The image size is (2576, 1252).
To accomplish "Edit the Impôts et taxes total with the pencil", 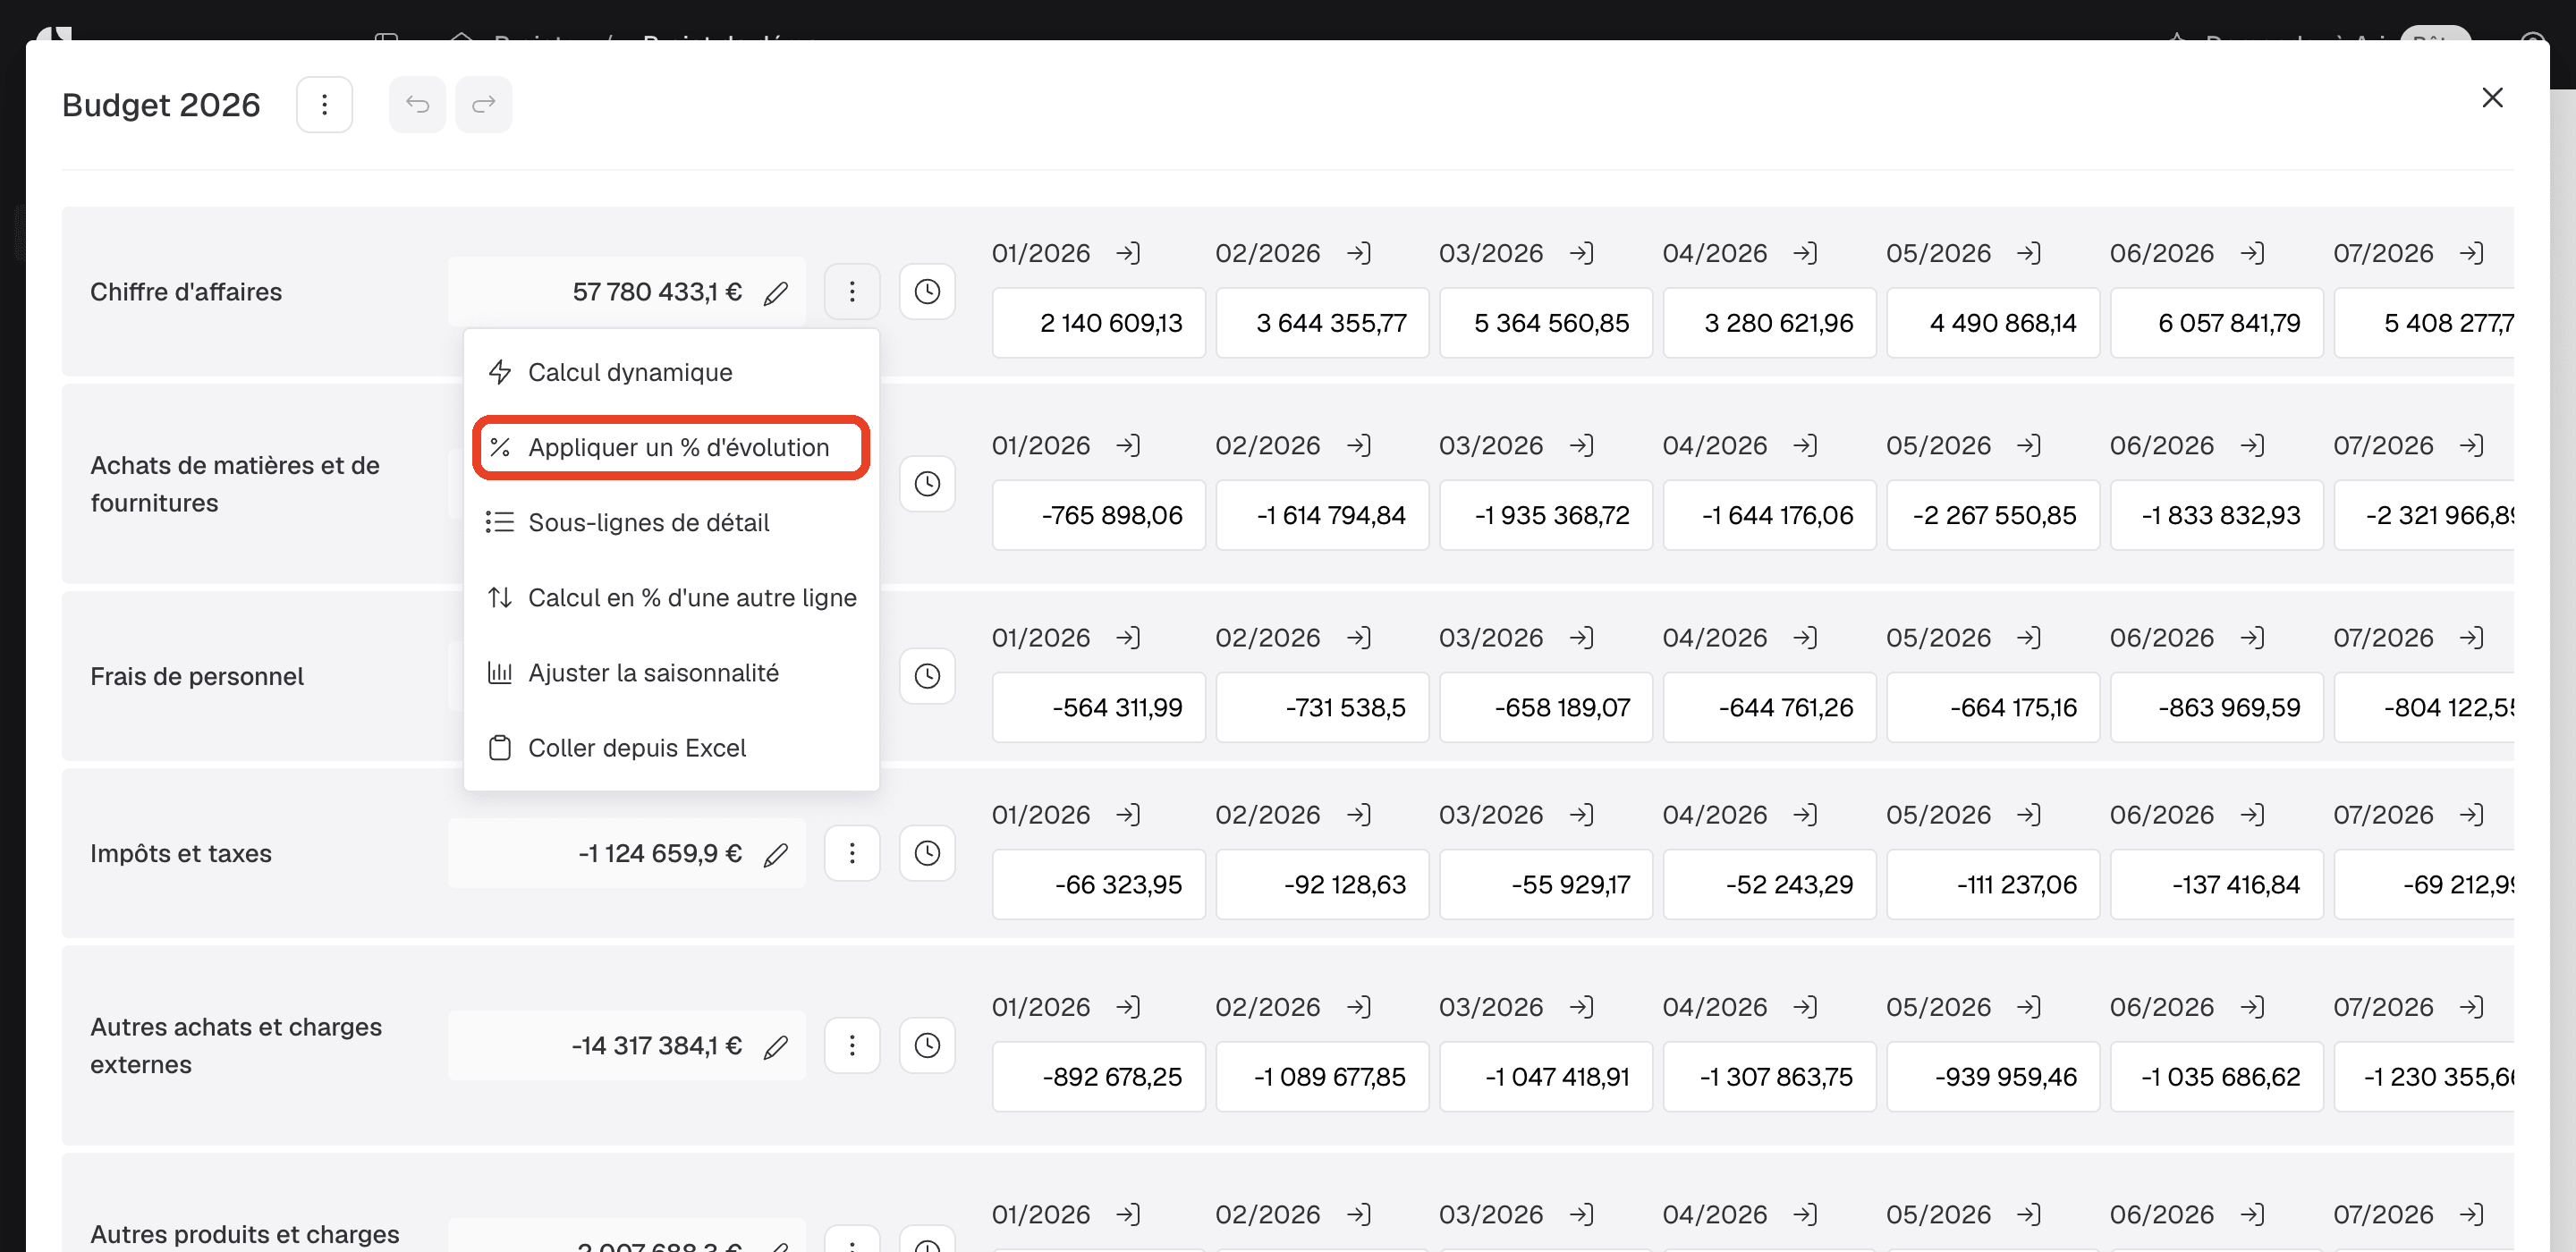I will click(x=776, y=855).
